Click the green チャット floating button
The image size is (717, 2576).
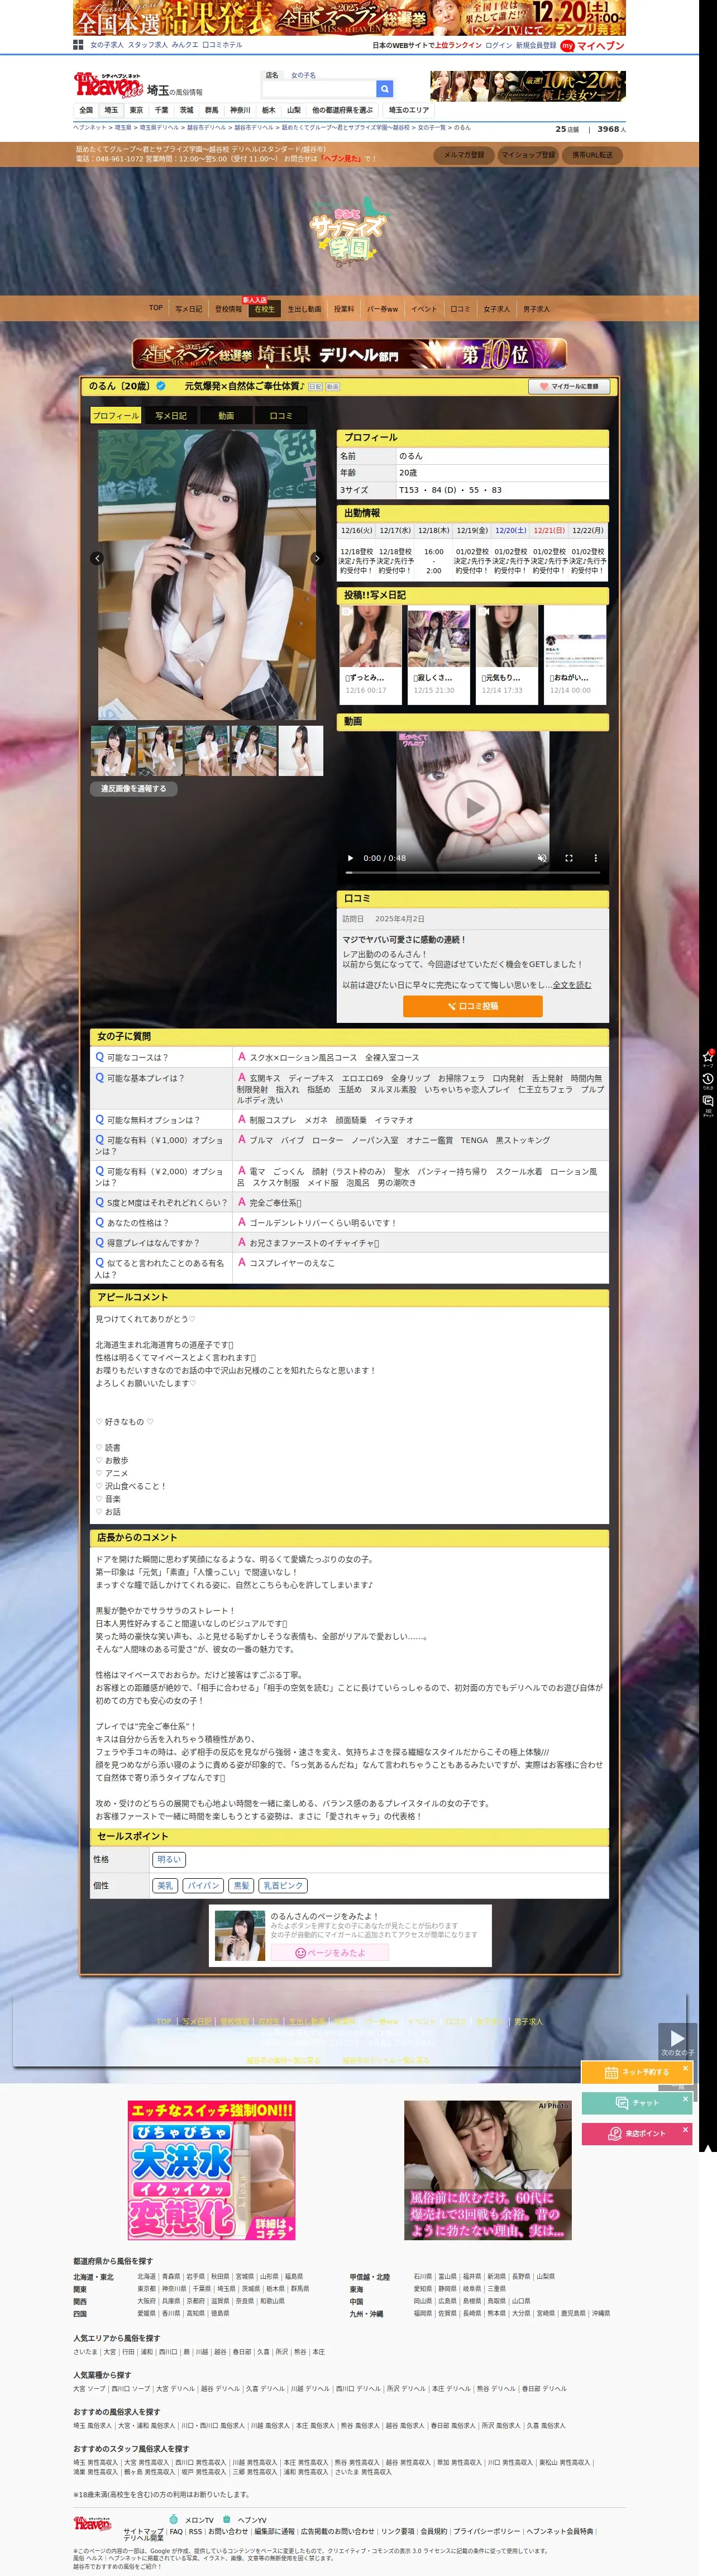[x=636, y=2103]
